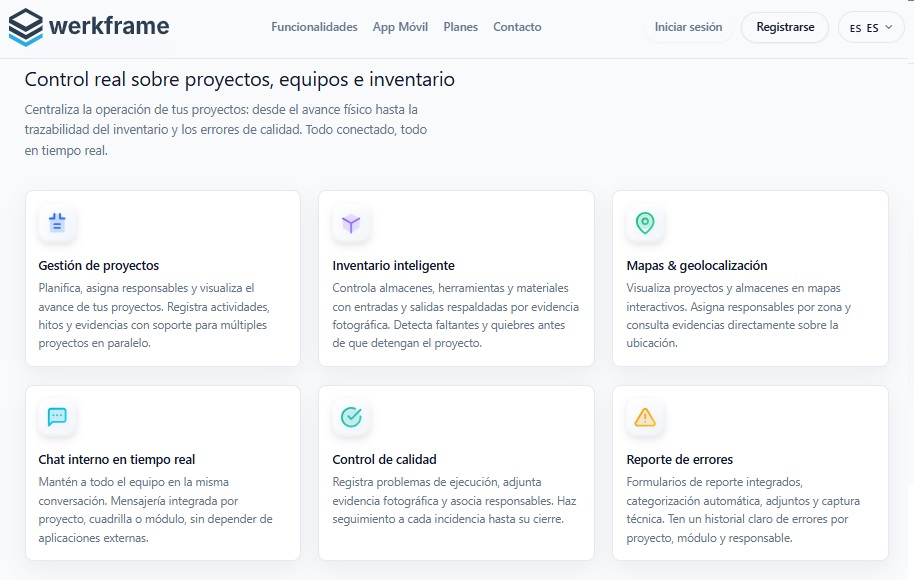Click the Control de calidad checkmark icon
914x580 pixels.
pos(351,417)
